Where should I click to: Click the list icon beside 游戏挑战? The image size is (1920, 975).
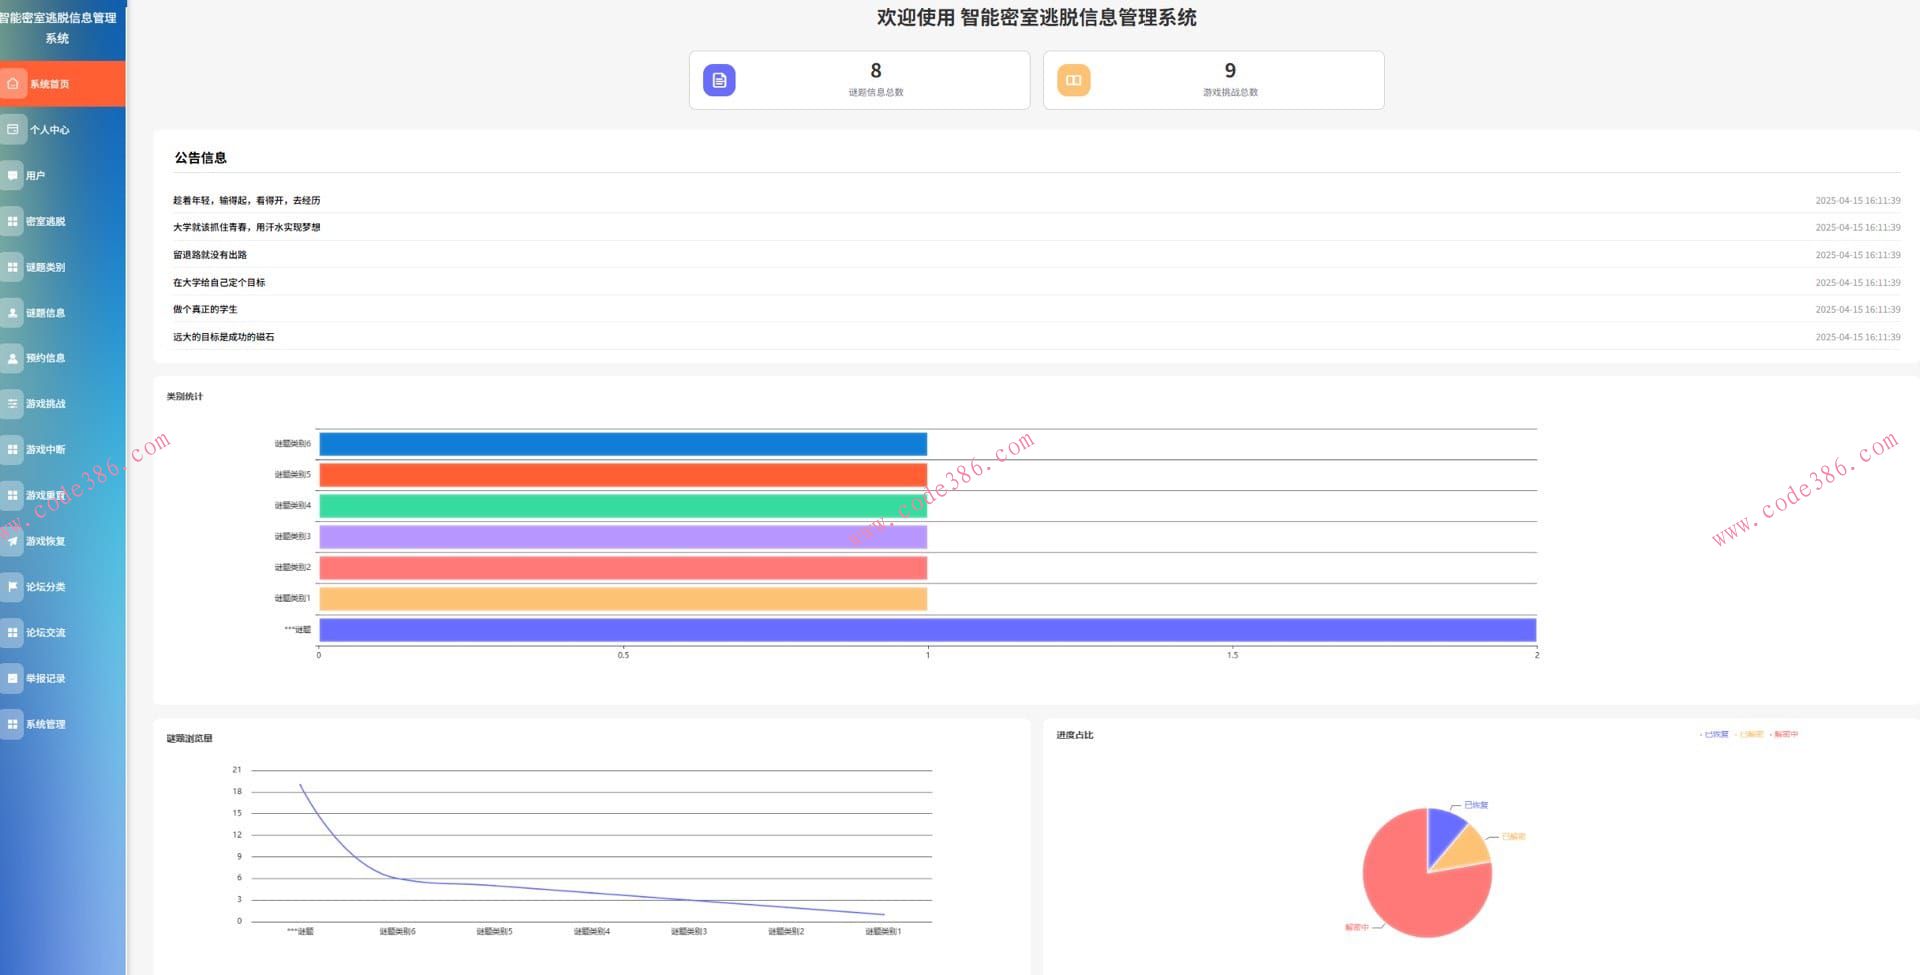click(x=13, y=404)
